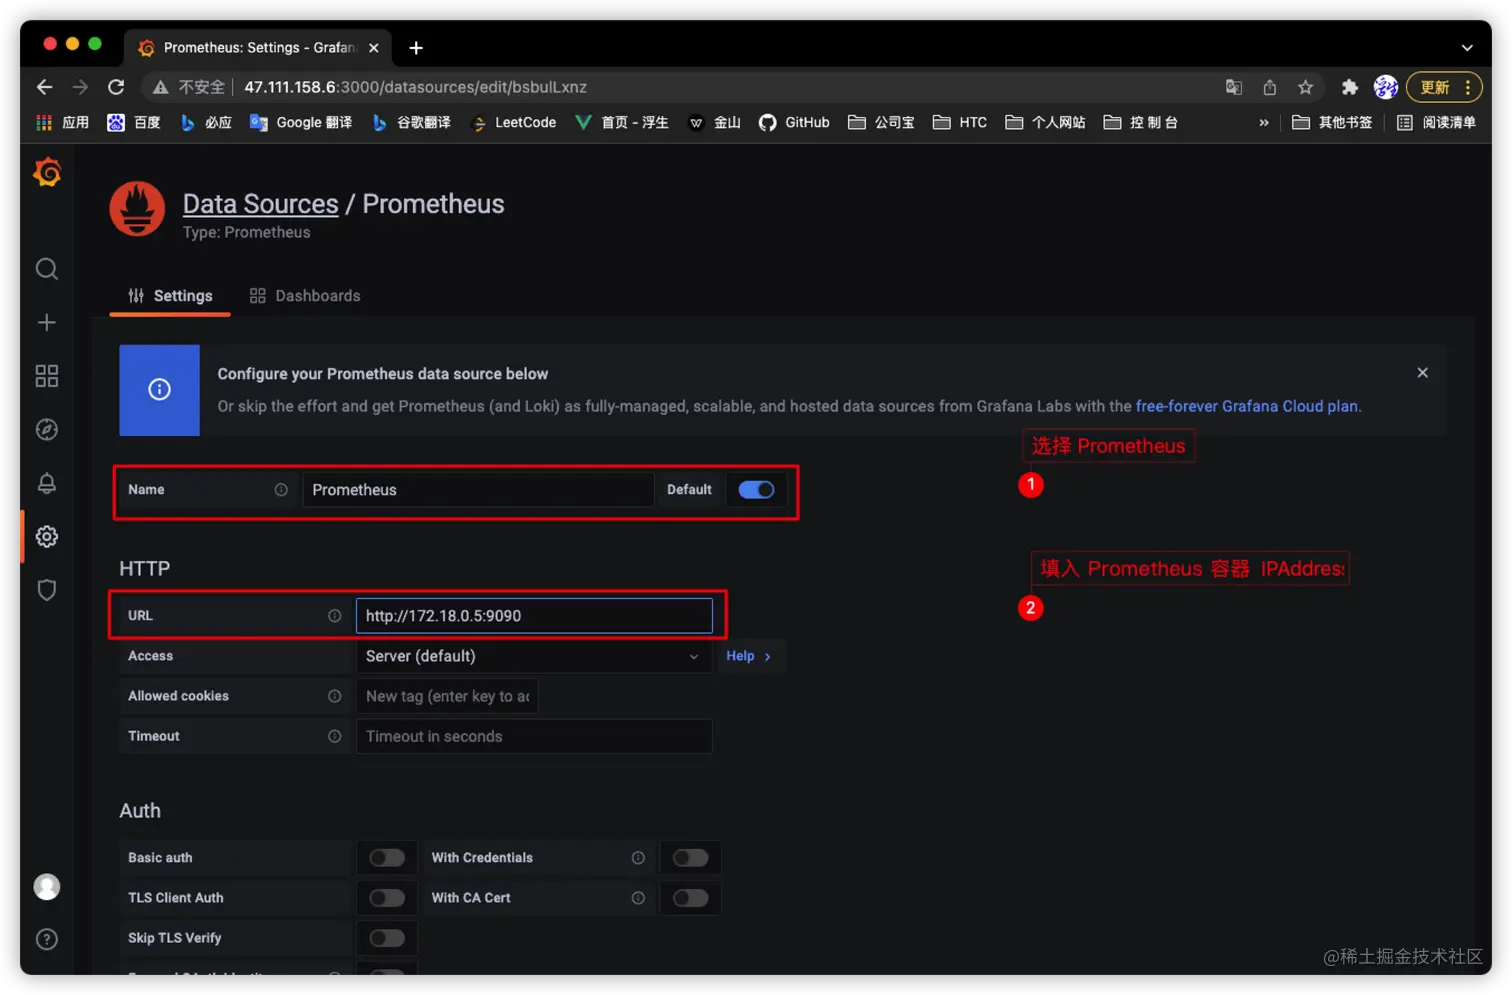Image resolution: width=1512 pixels, height=995 pixels.
Task: Open the Dashboards grid icon in sidebar
Action: tap(47, 376)
